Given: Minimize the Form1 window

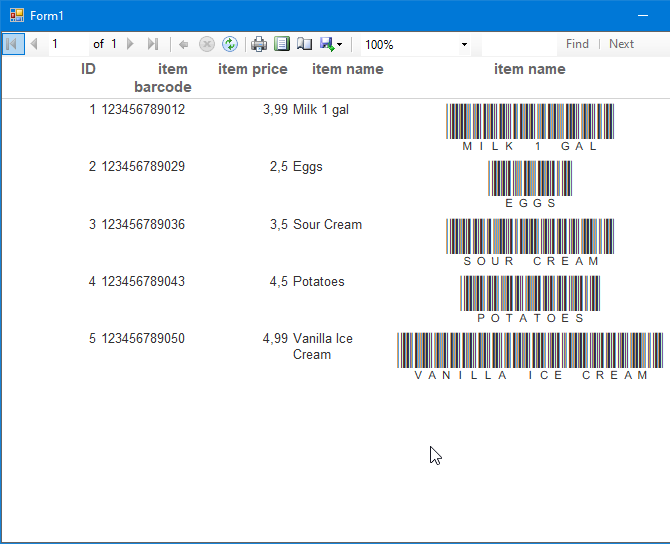Looking at the screenshot, I should 643,16.
